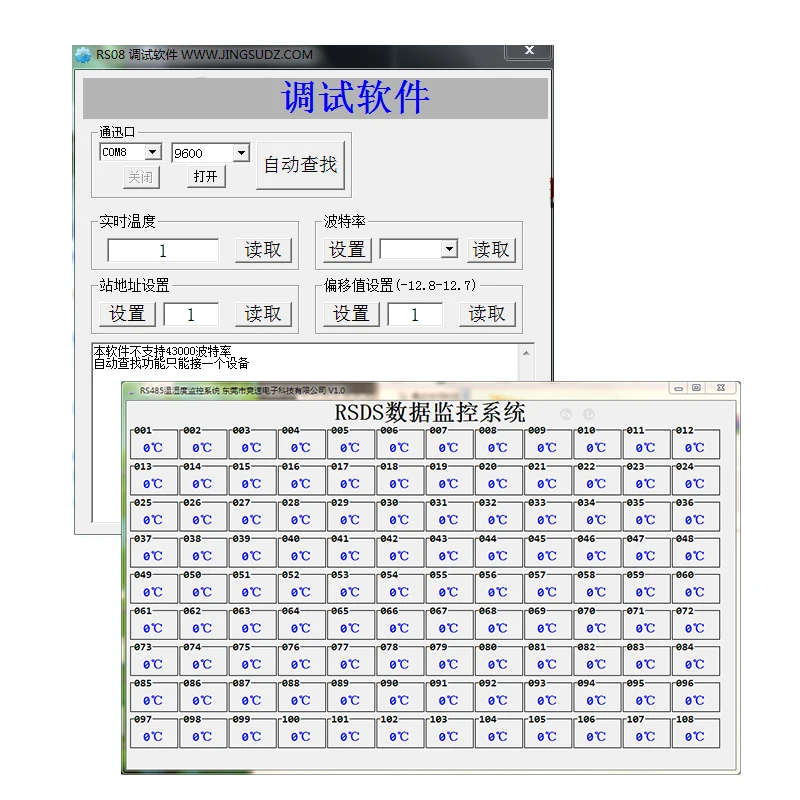Click the 自动查找 button
This screenshot has width=800, height=800.
(301, 165)
